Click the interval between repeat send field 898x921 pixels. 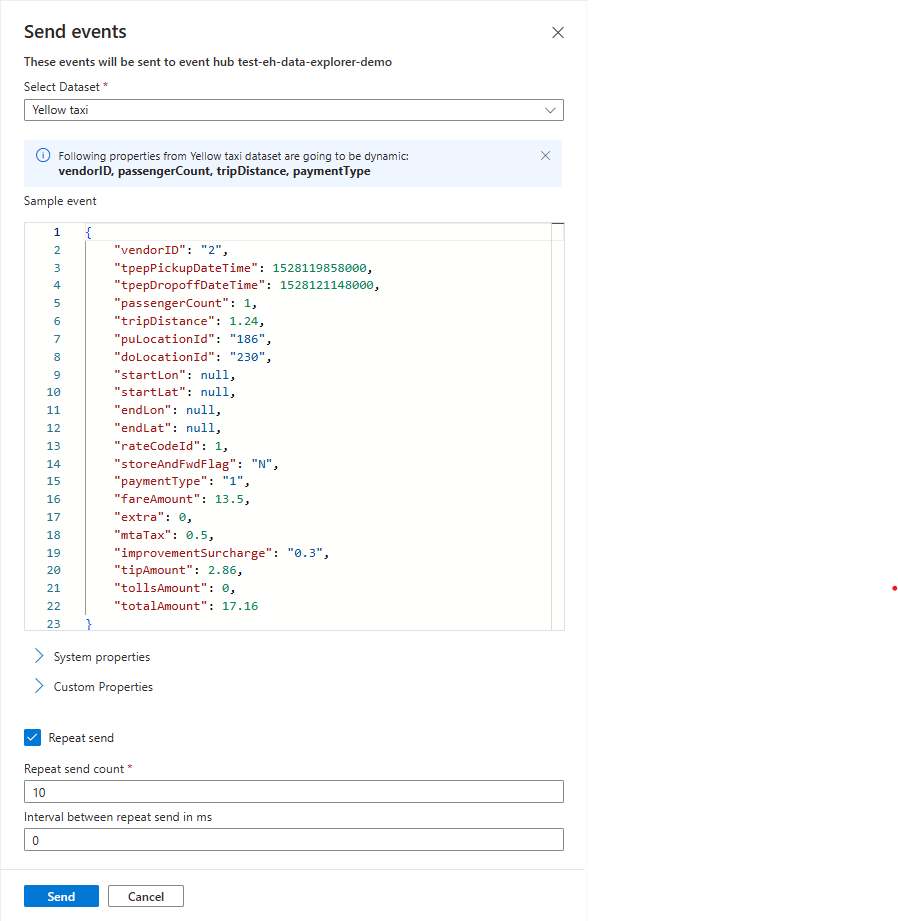click(x=293, y=840)
